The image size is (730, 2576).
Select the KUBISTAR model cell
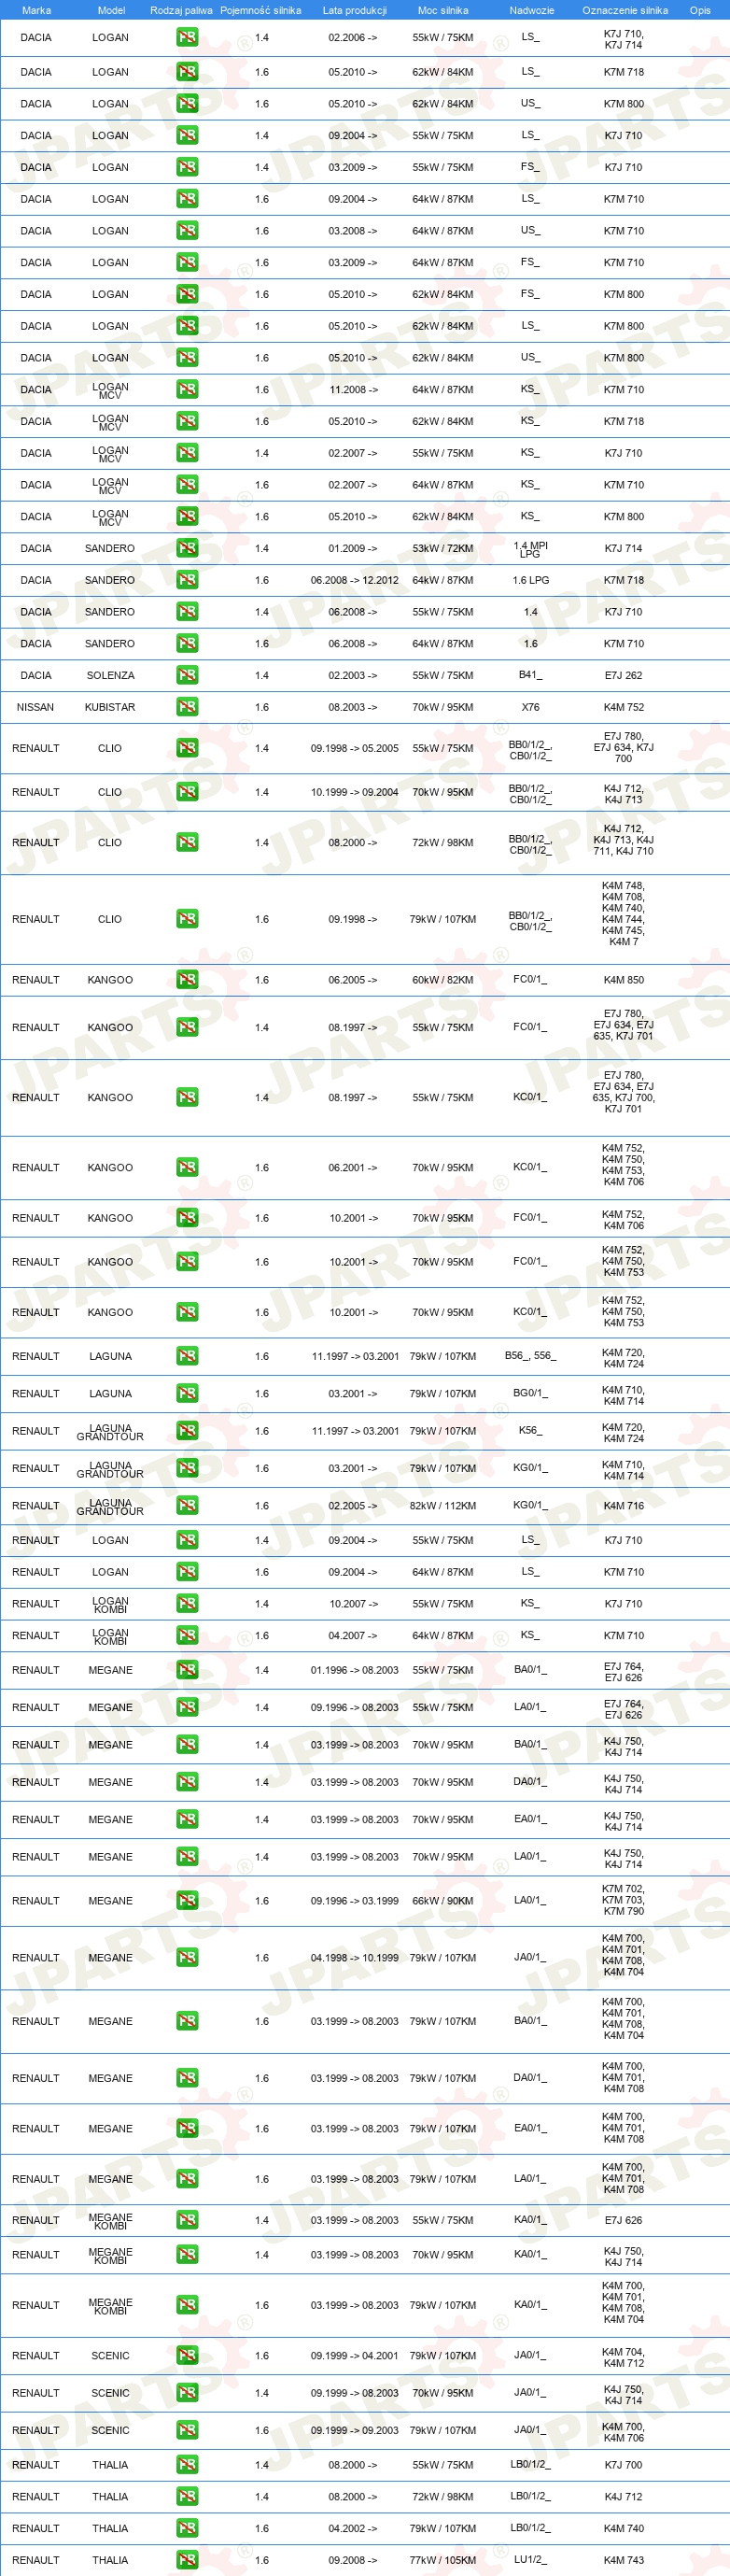coord(110,707)
